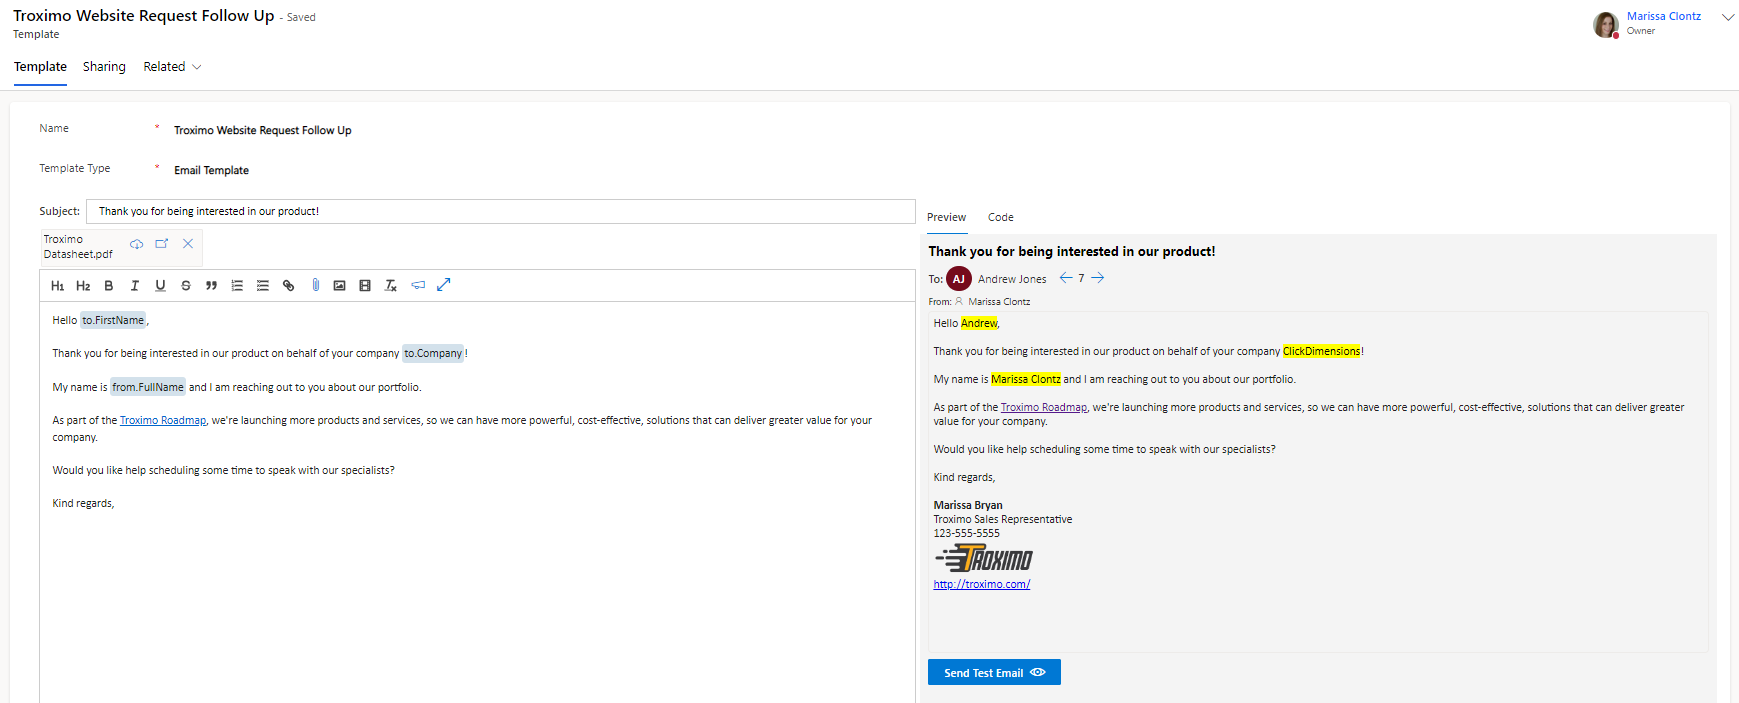Image resolution: width=1739 pixels, height=703 pixels.
Task: Toggle italic formatting in editor
Action: (x=135, y=286)
